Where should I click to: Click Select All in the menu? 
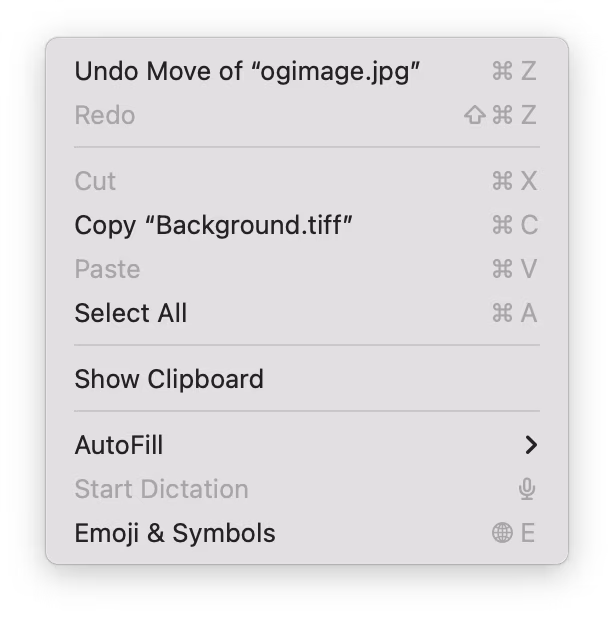(x=307, y=313)
